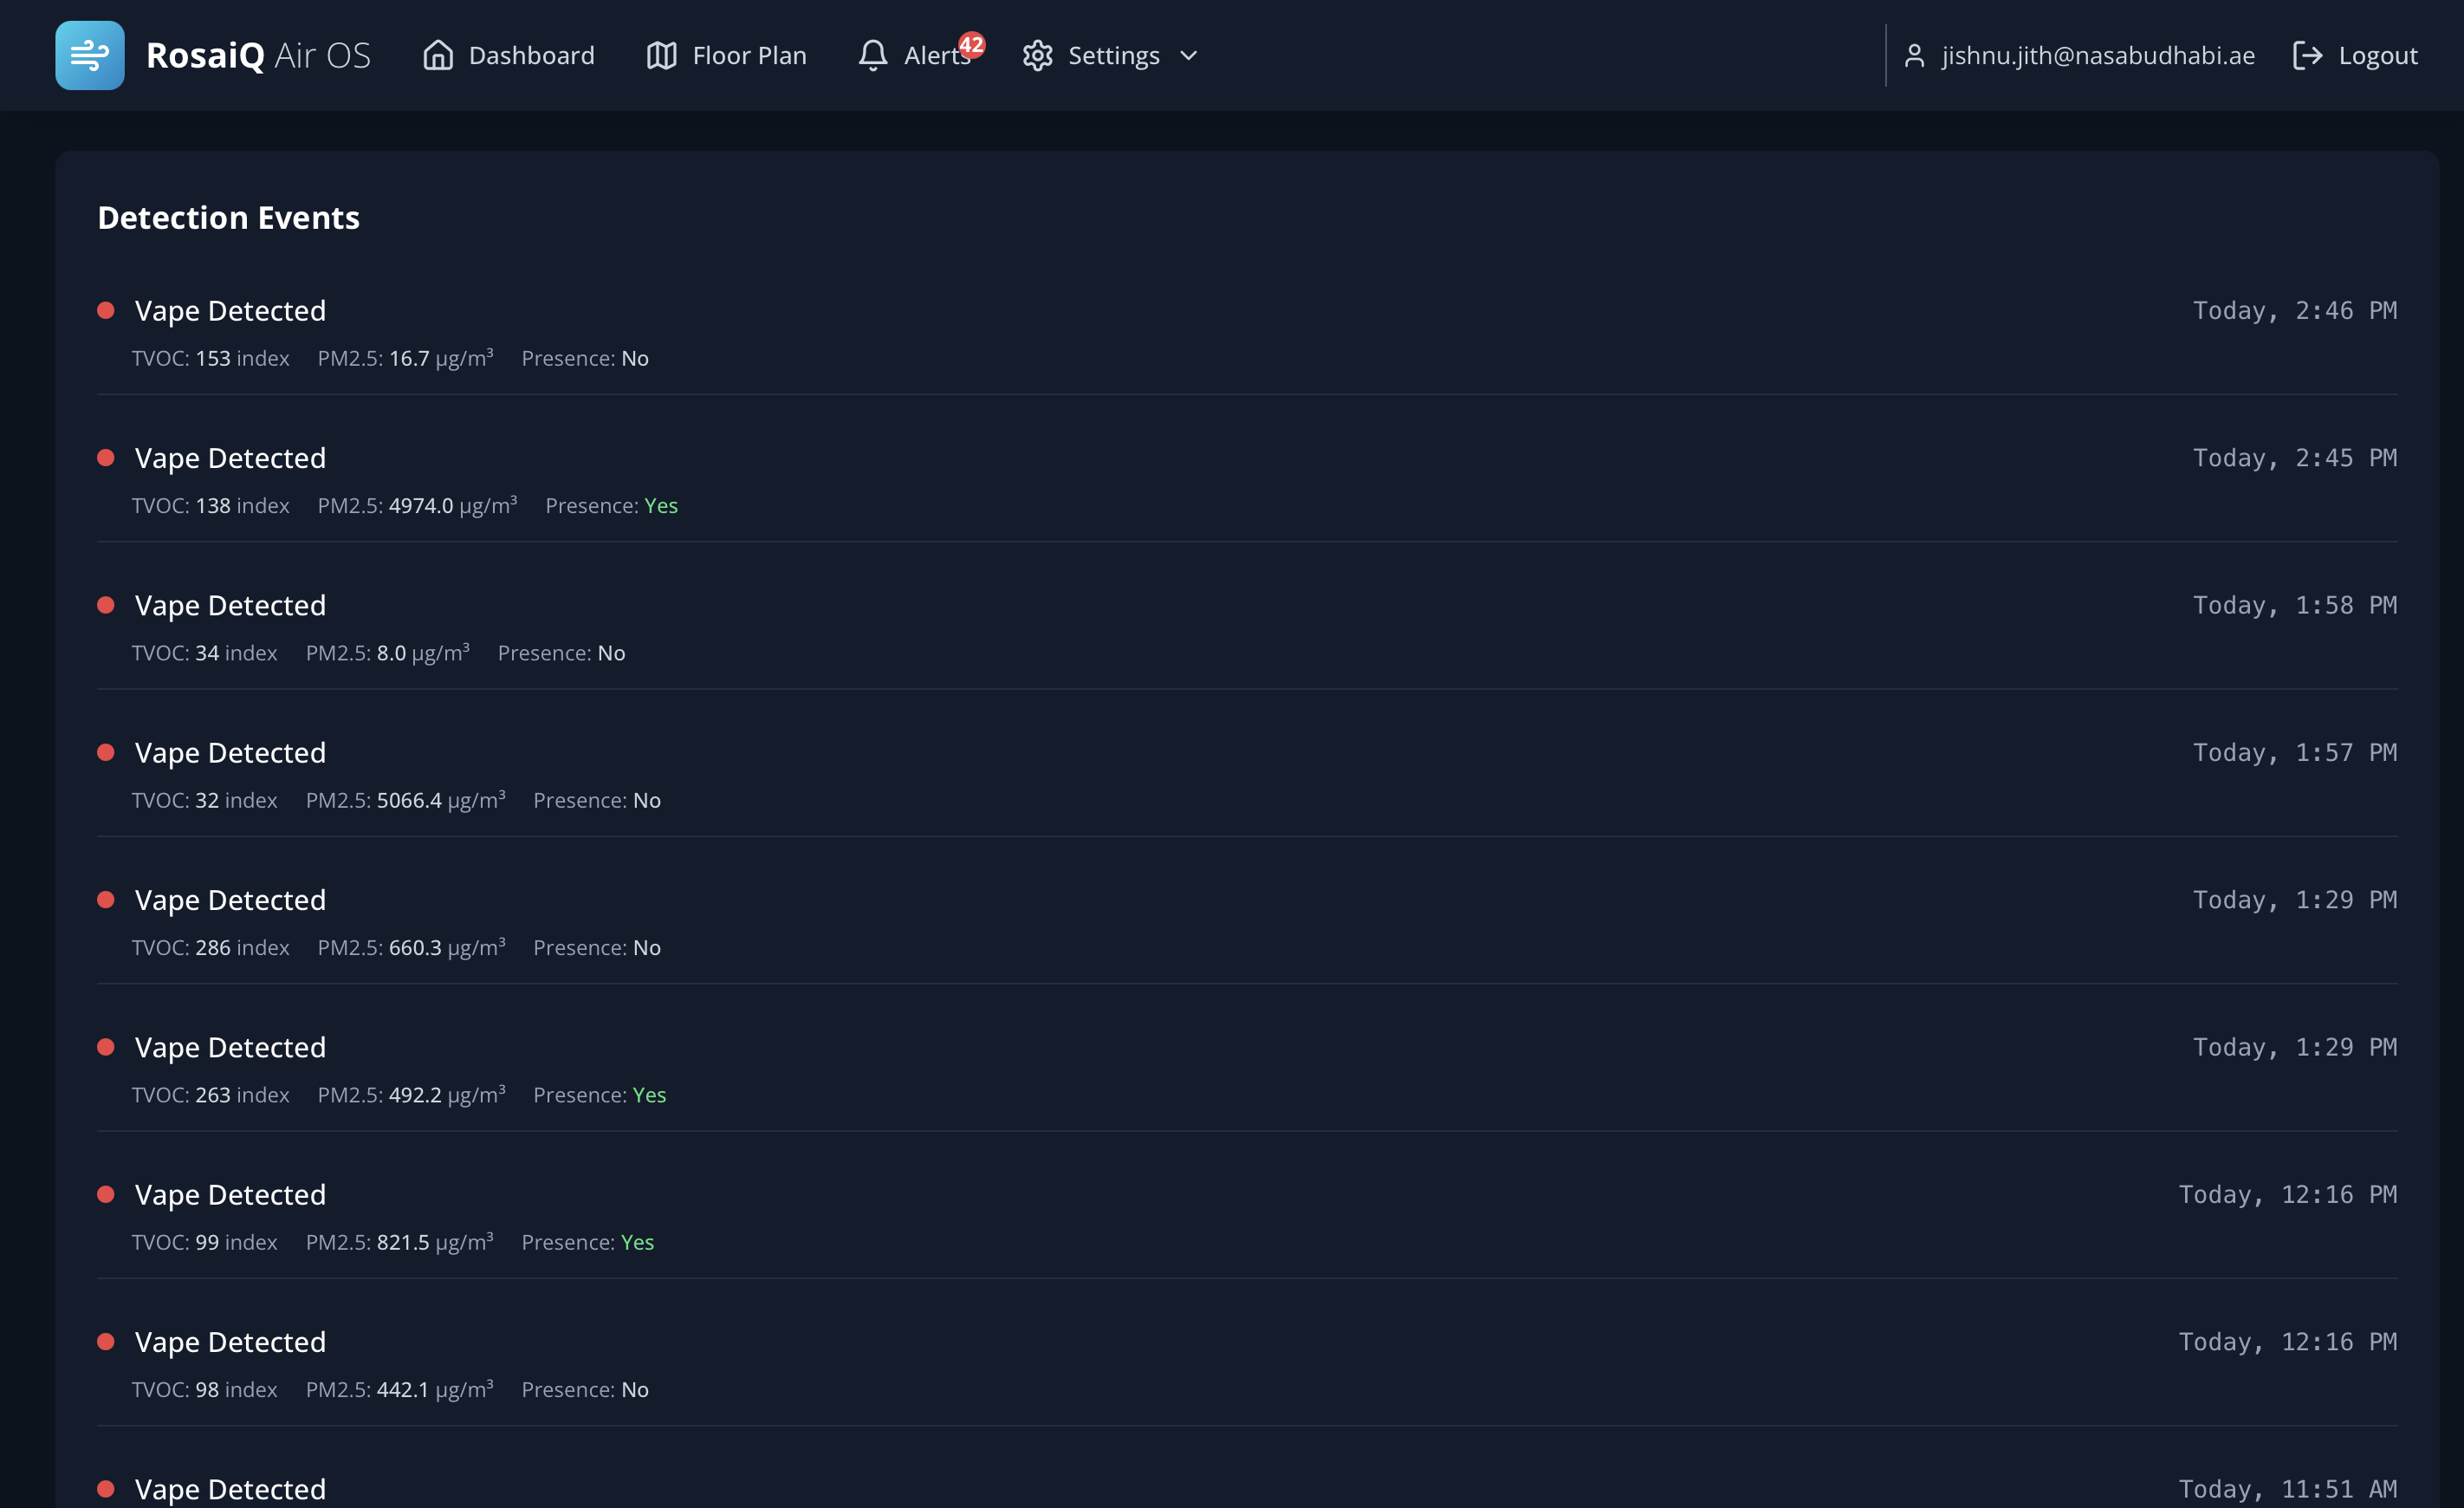The width and height of the screenshot is (2464, 1508).
Task: Navigate to the Dashboard menu item
Action: pos(531,55)
